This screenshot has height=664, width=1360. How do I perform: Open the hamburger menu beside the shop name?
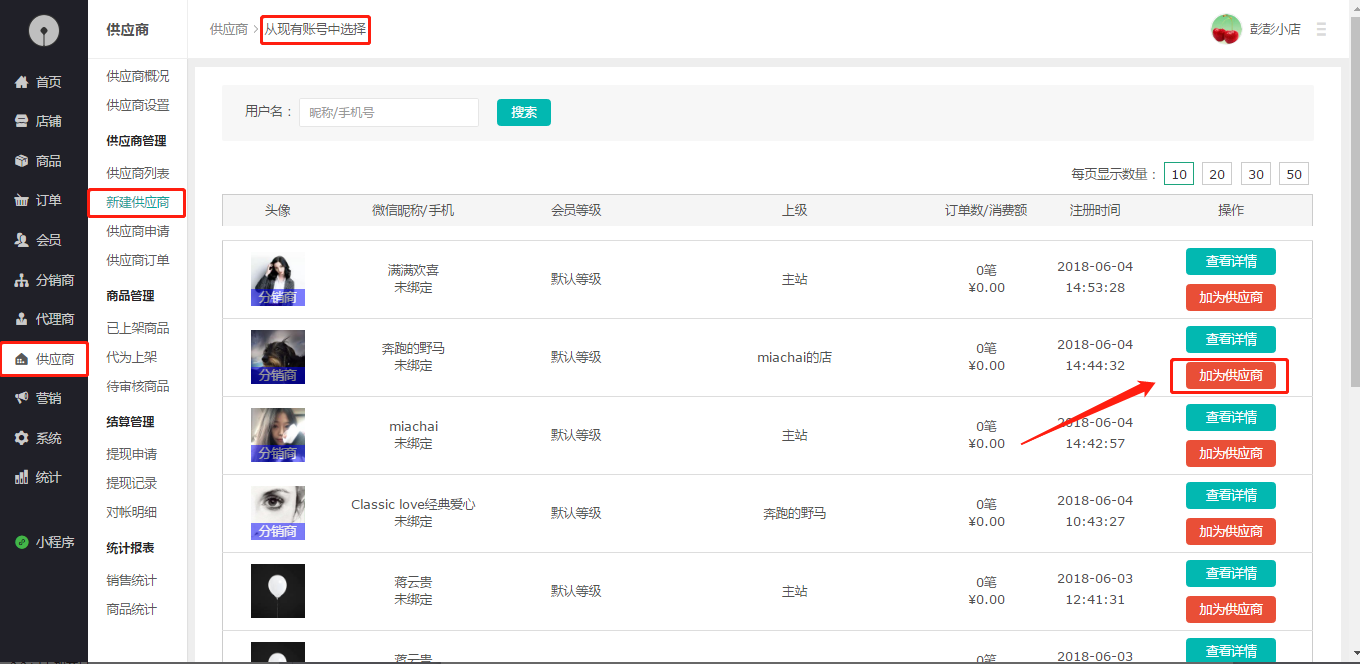tap(1321, 30)
